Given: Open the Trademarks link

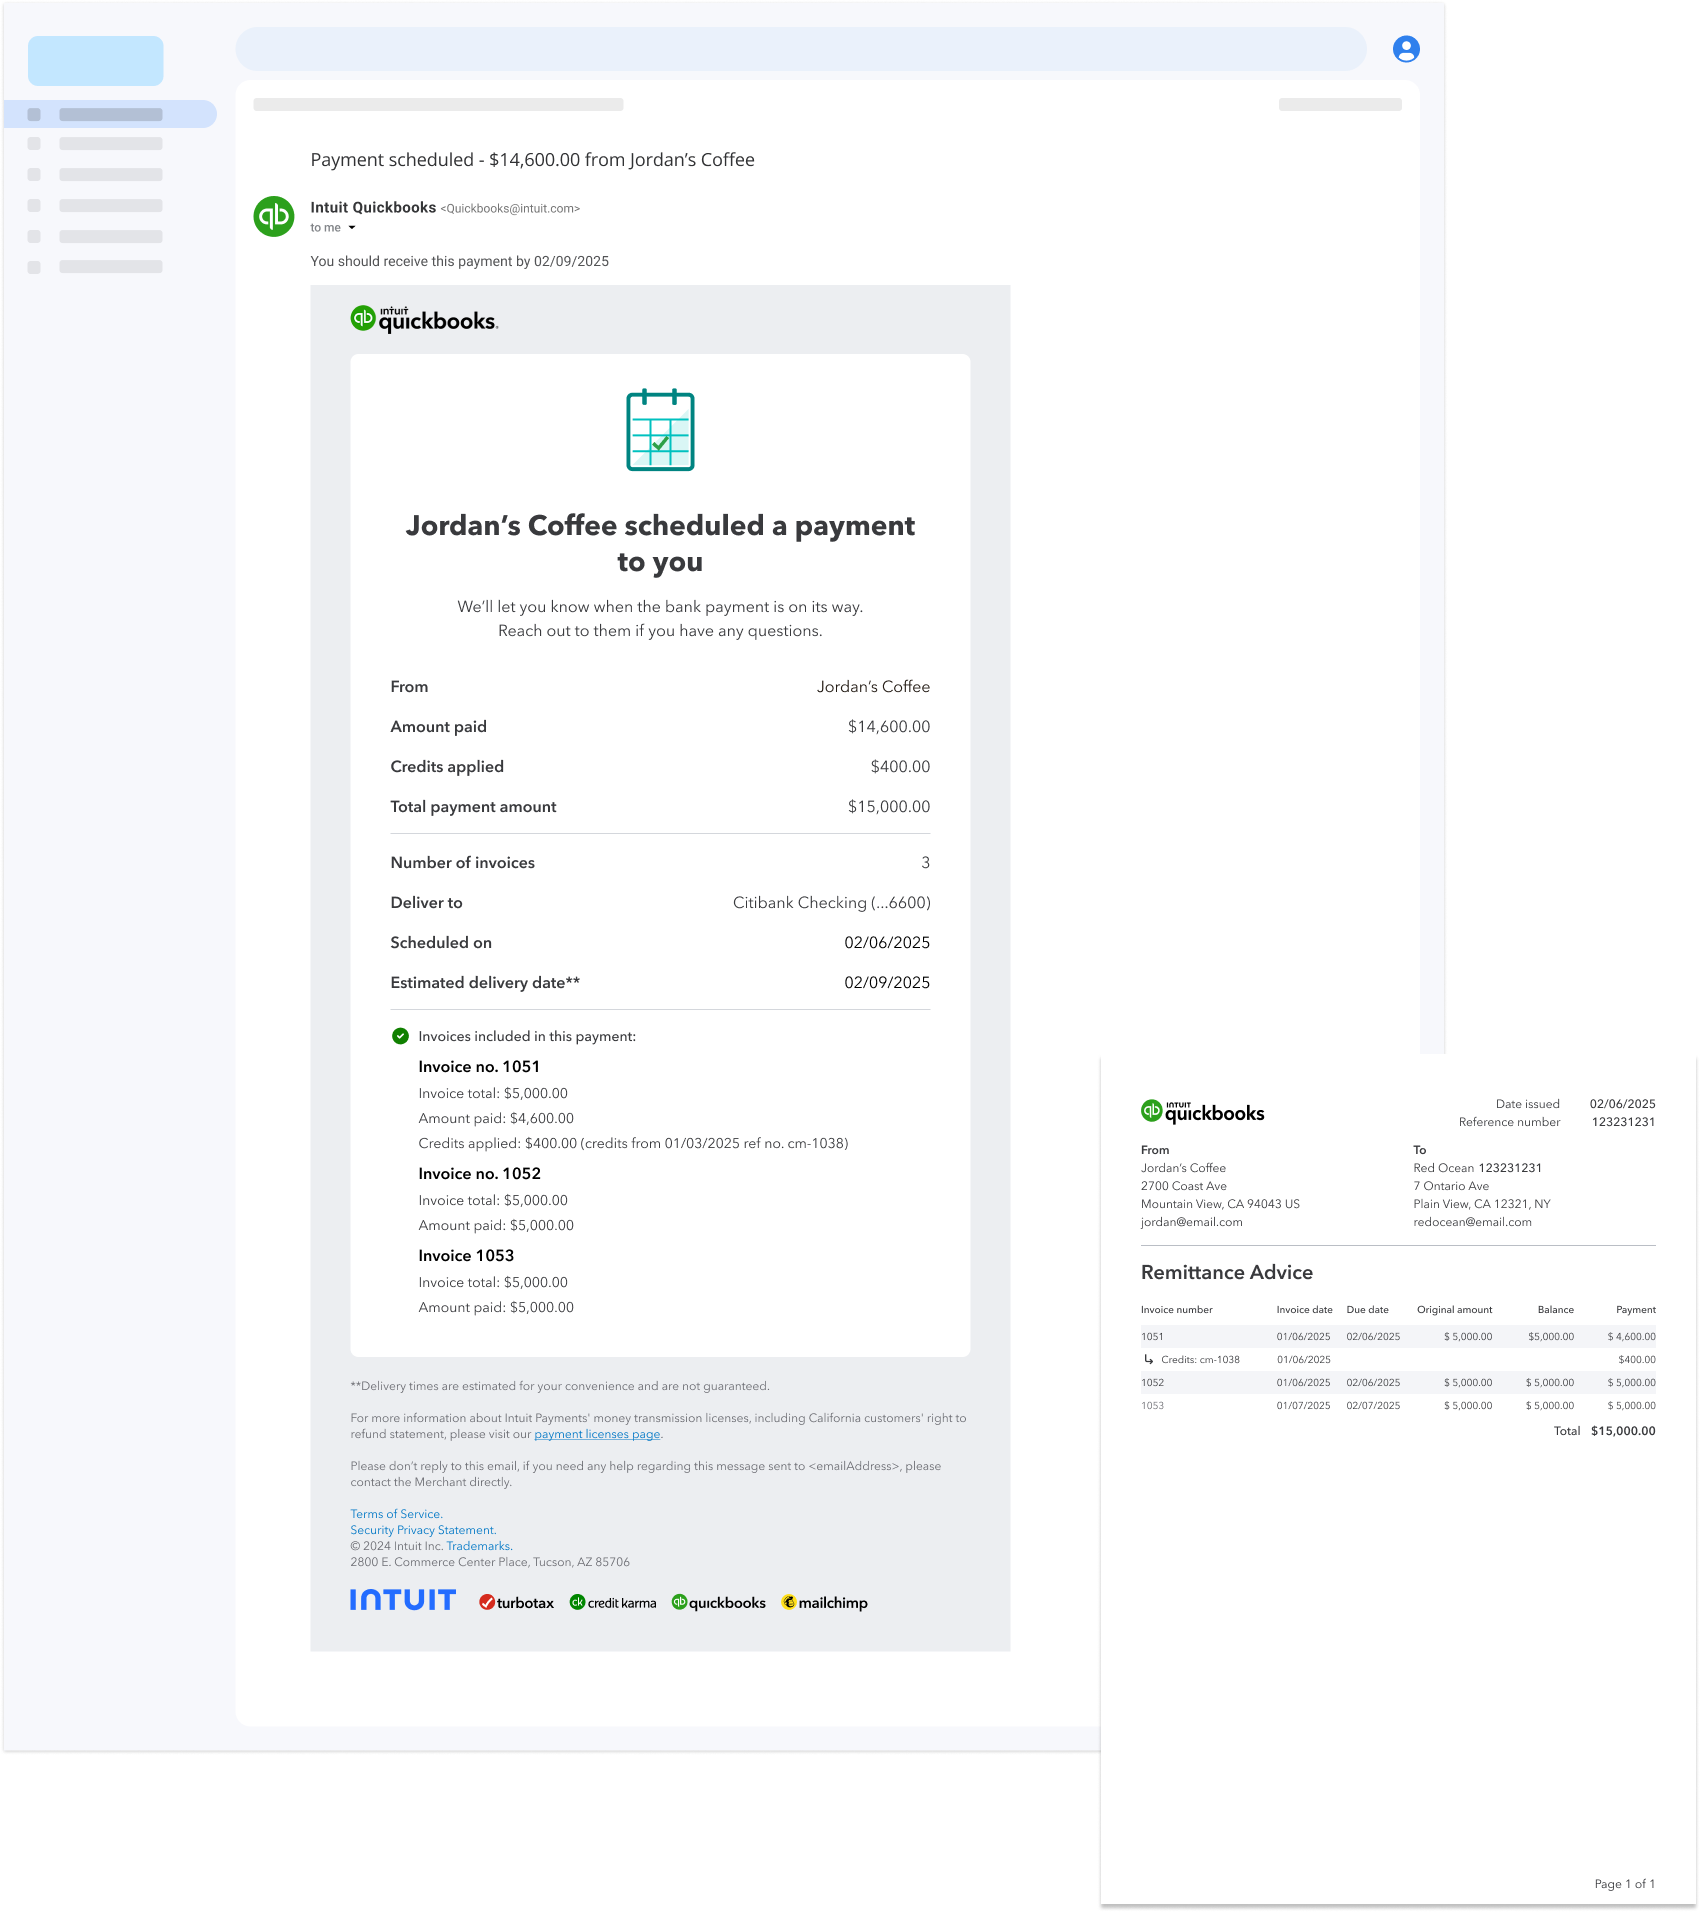Looking at the screenshot, I should [479, 1546].
